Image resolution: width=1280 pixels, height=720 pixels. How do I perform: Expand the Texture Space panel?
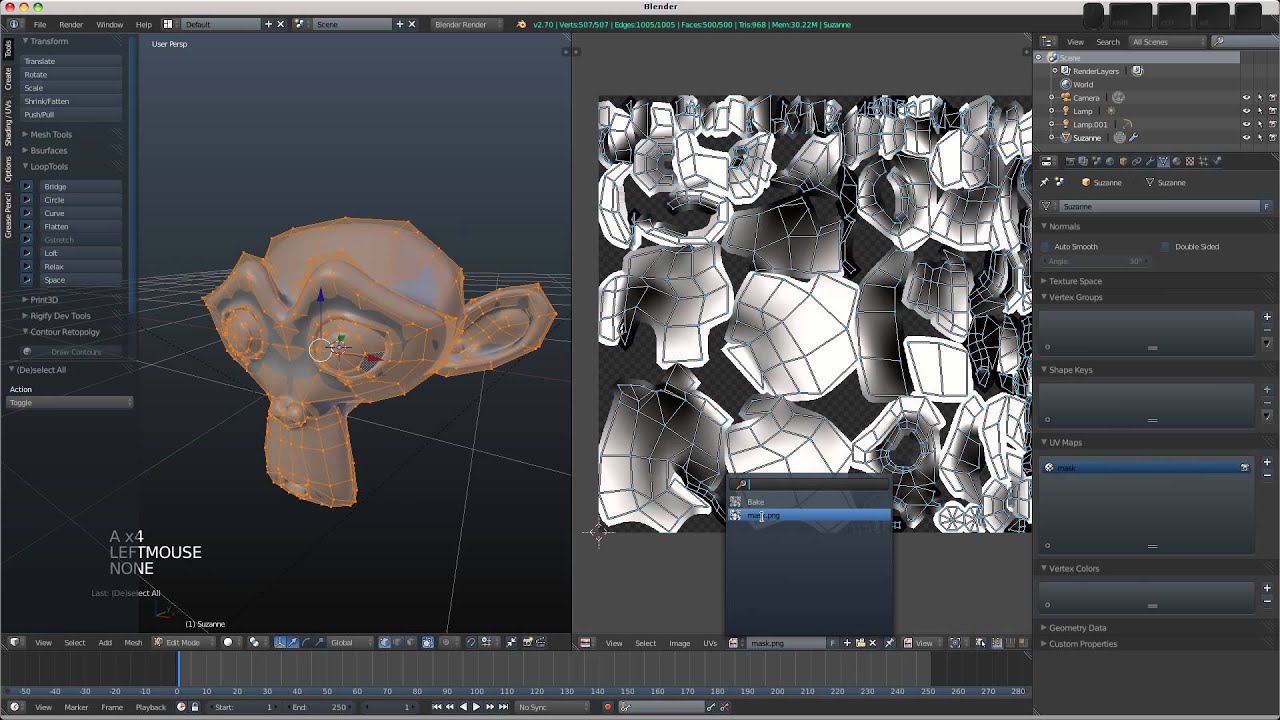coord(1075,281)
